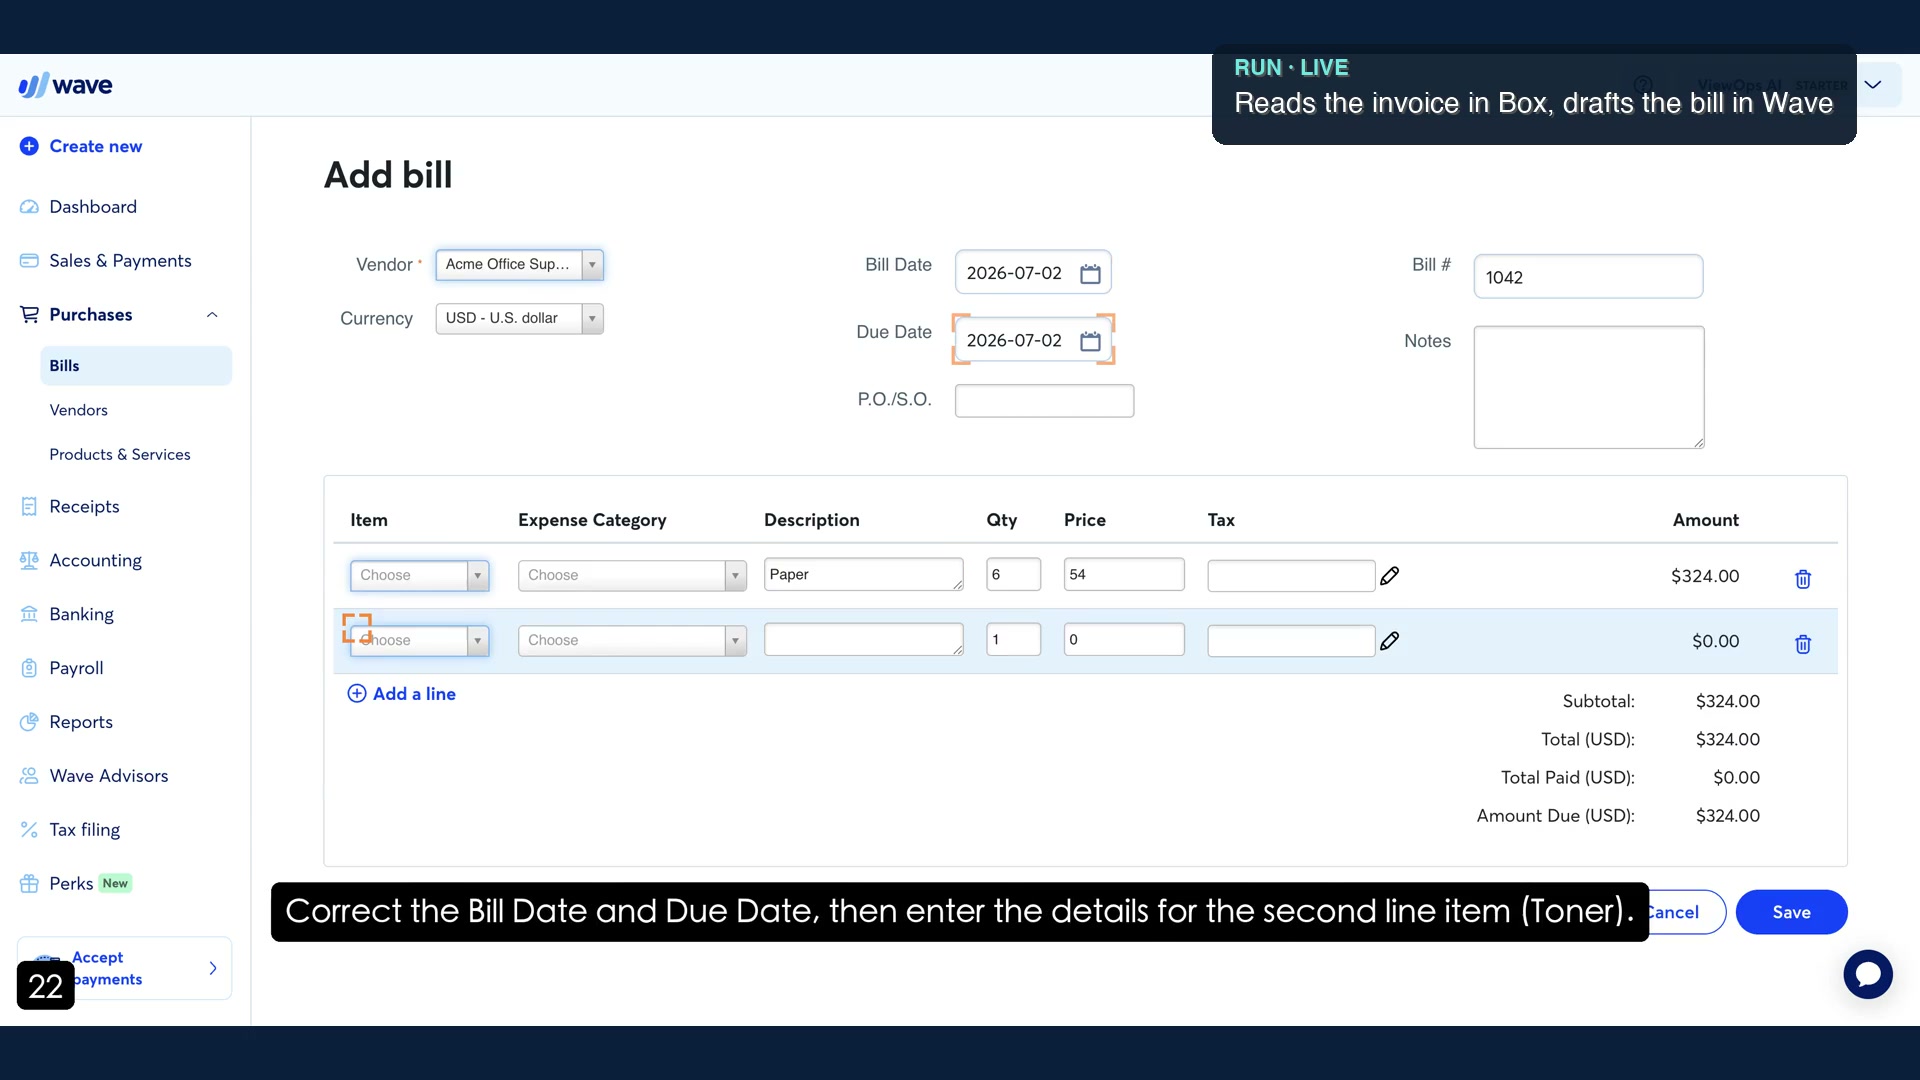The image size is (1920, 1080).
Task: Click the Purchases cart icon
Action: (x=29, y=315)
